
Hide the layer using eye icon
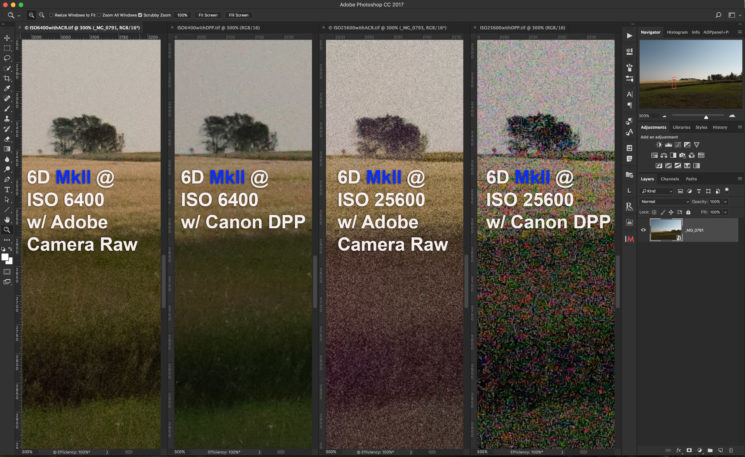tap(644, 230)
